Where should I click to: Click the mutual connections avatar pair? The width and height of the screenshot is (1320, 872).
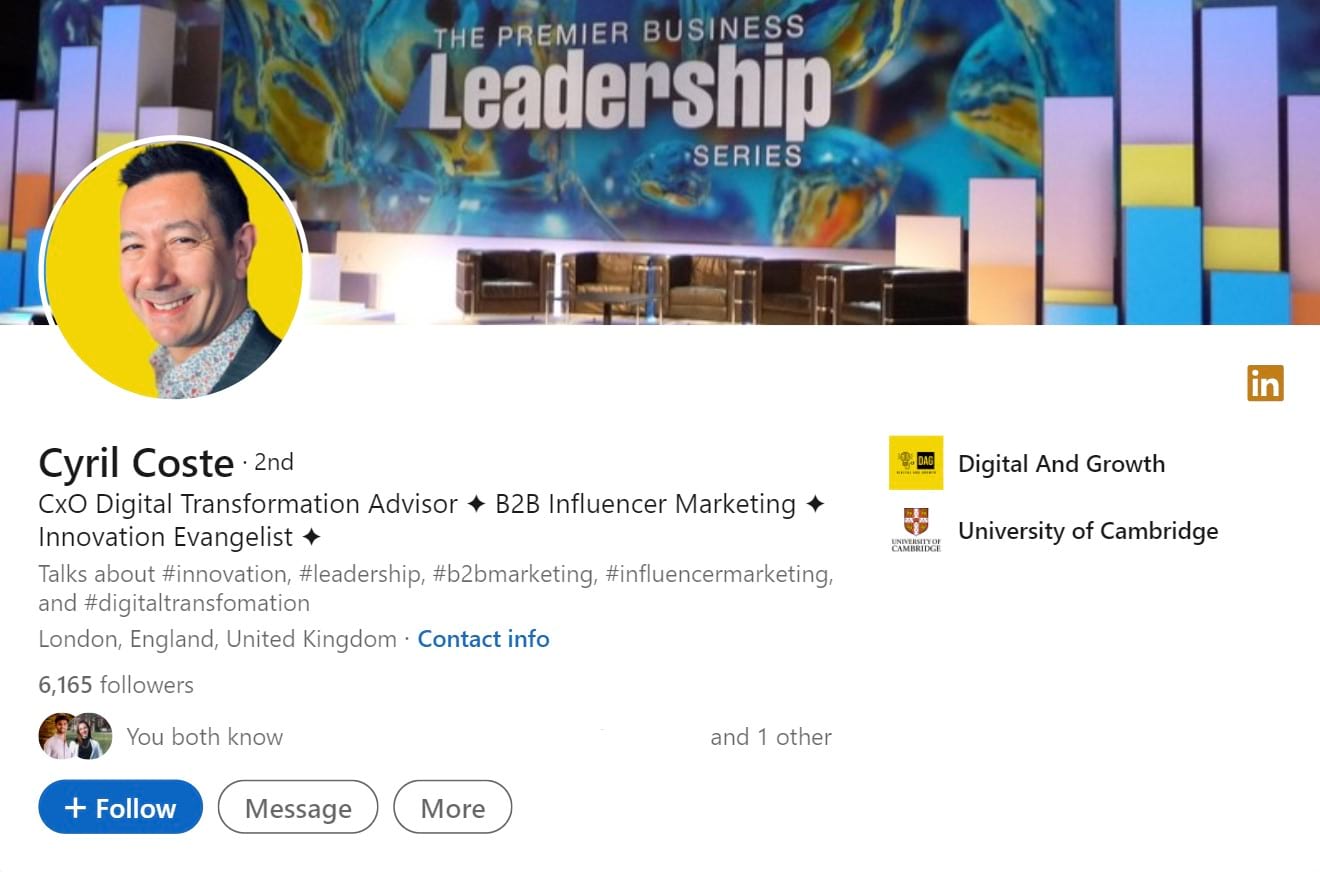[x=75, y=736]
